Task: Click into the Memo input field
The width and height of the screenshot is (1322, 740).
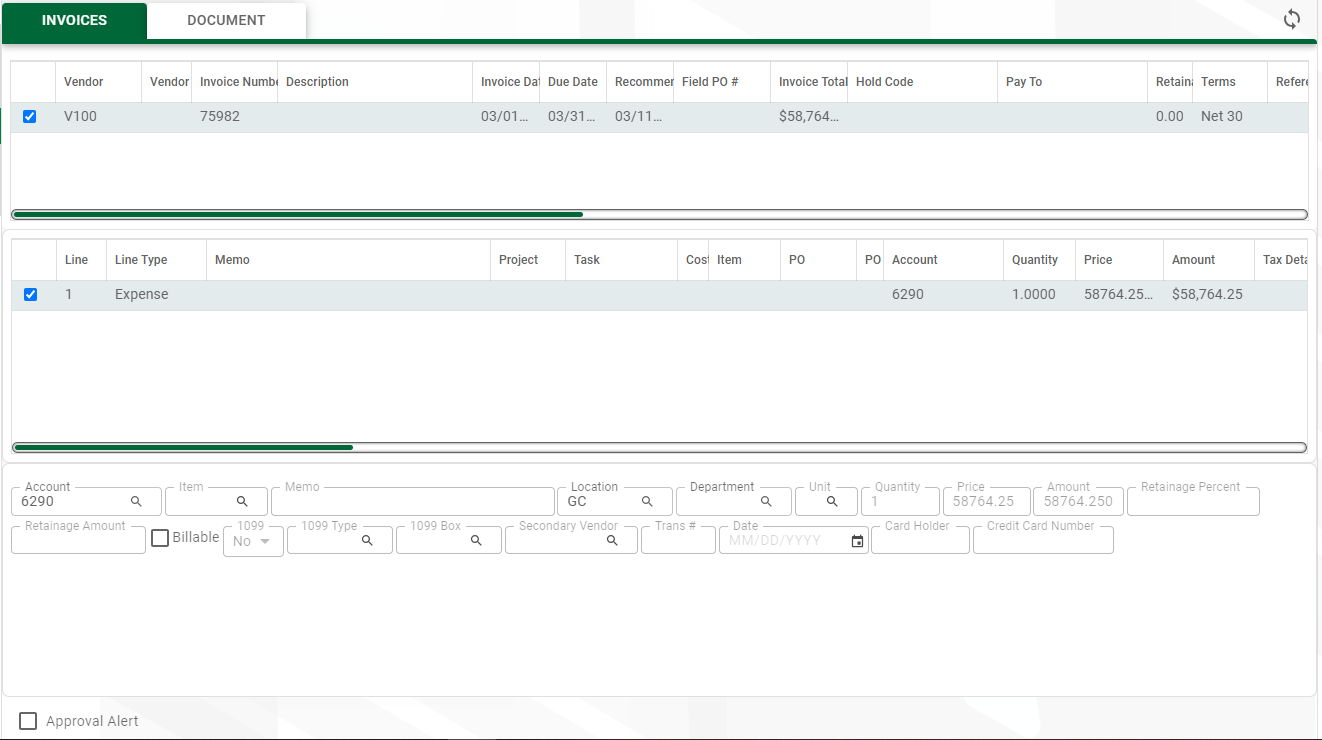Action: pos(412,501)
